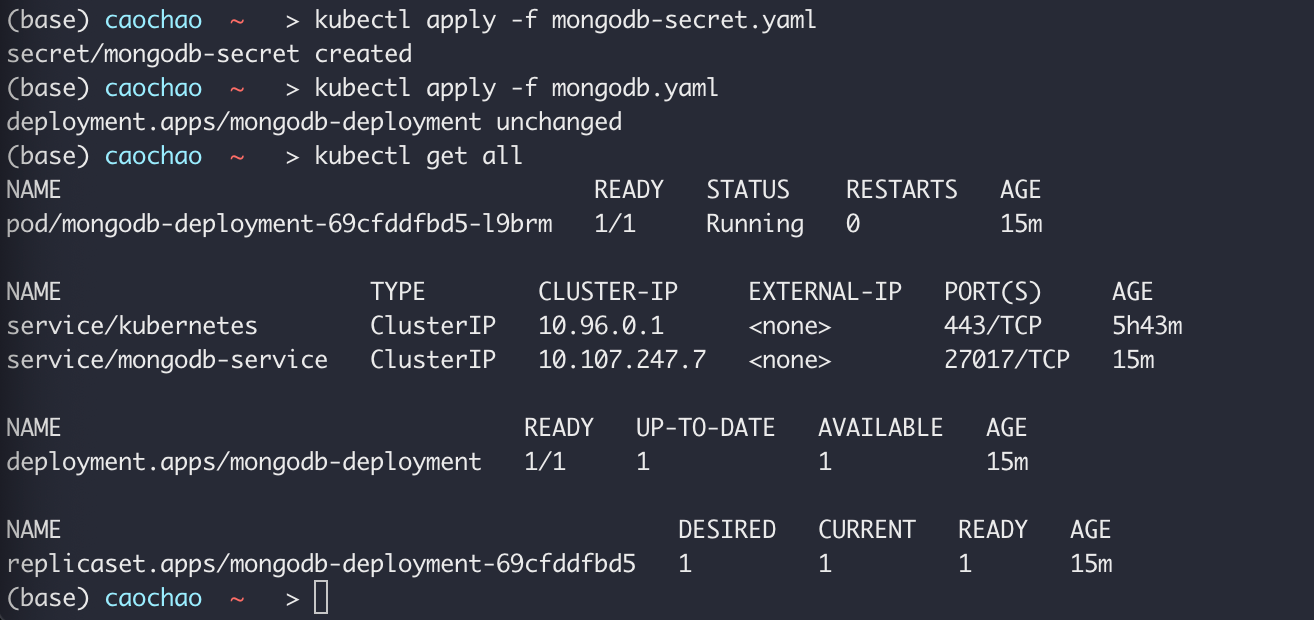Click '<none>' external IP in service/kubernetes row

point(790,326)
